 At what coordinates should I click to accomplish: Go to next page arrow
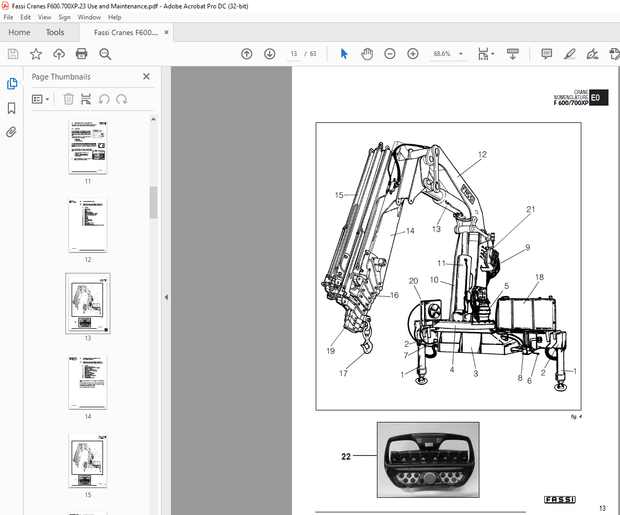click(270, 54)
